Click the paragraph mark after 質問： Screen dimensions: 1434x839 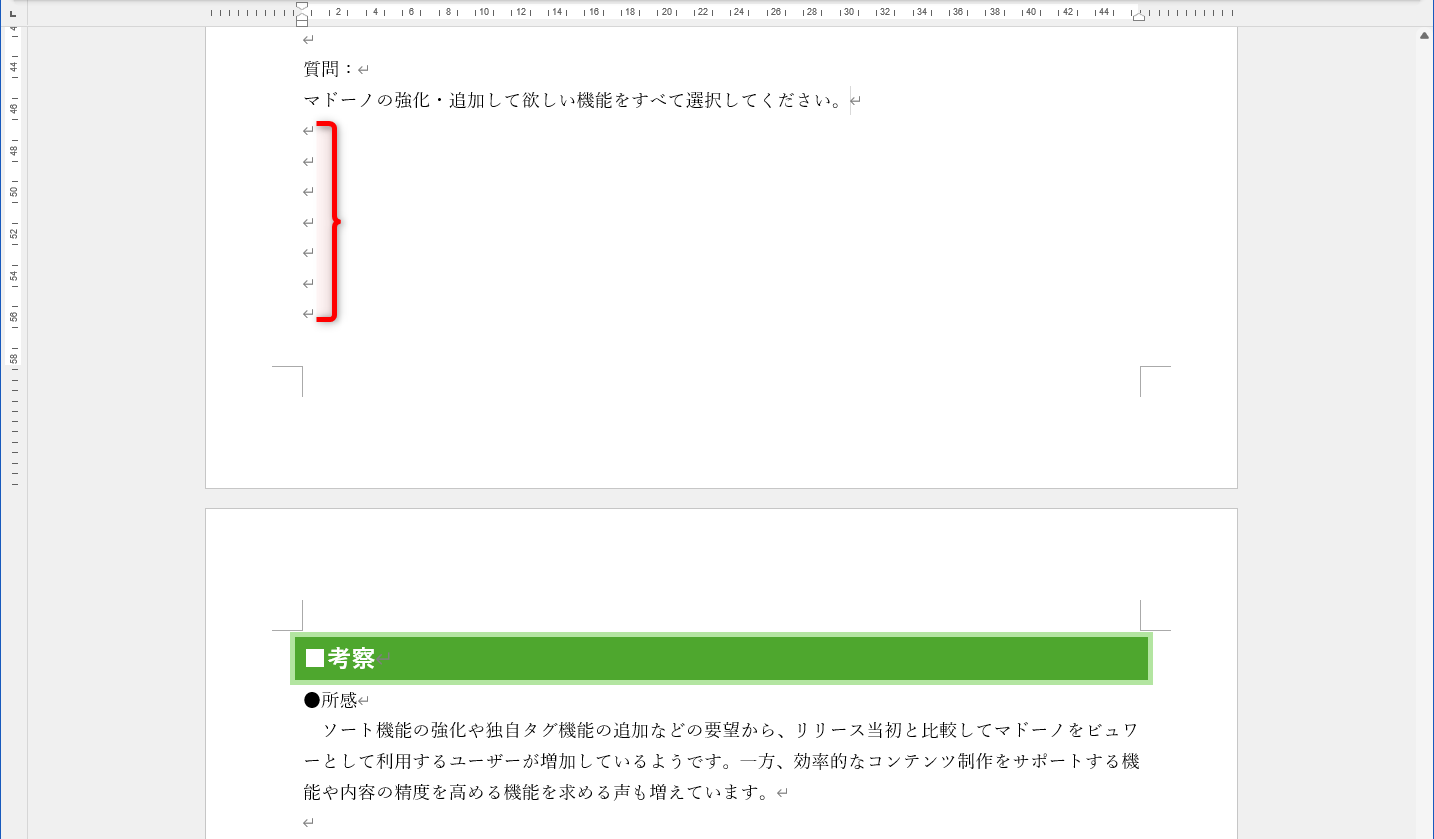(x=363, y=69)
